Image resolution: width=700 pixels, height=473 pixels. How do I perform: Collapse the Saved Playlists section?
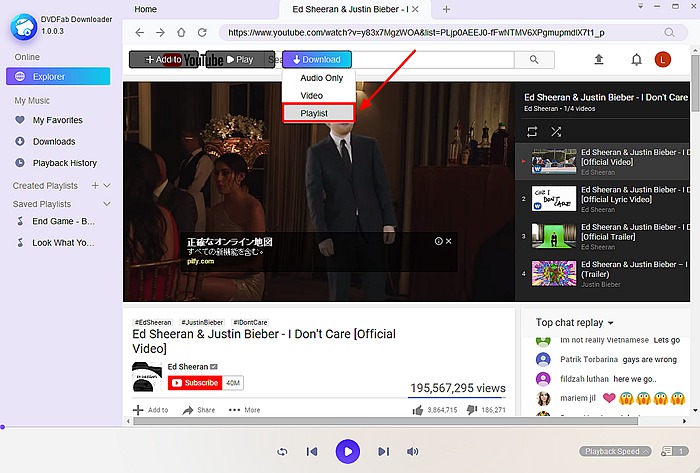coord(107,204)
